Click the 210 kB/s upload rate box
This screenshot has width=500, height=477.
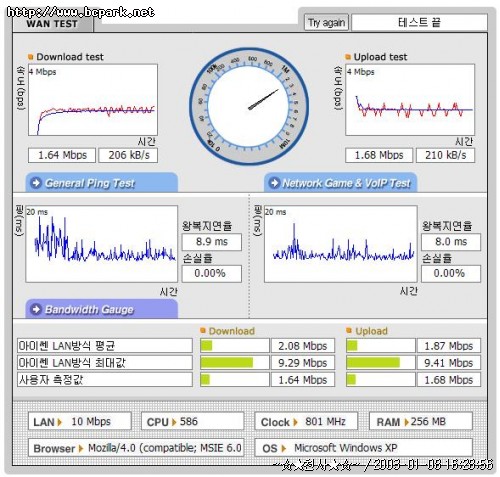[445, 155]
